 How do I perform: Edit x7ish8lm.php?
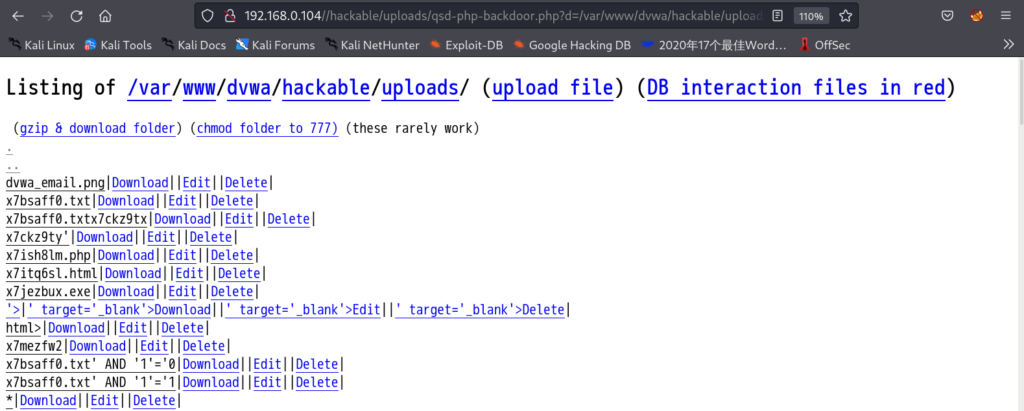tap(183, 255)
